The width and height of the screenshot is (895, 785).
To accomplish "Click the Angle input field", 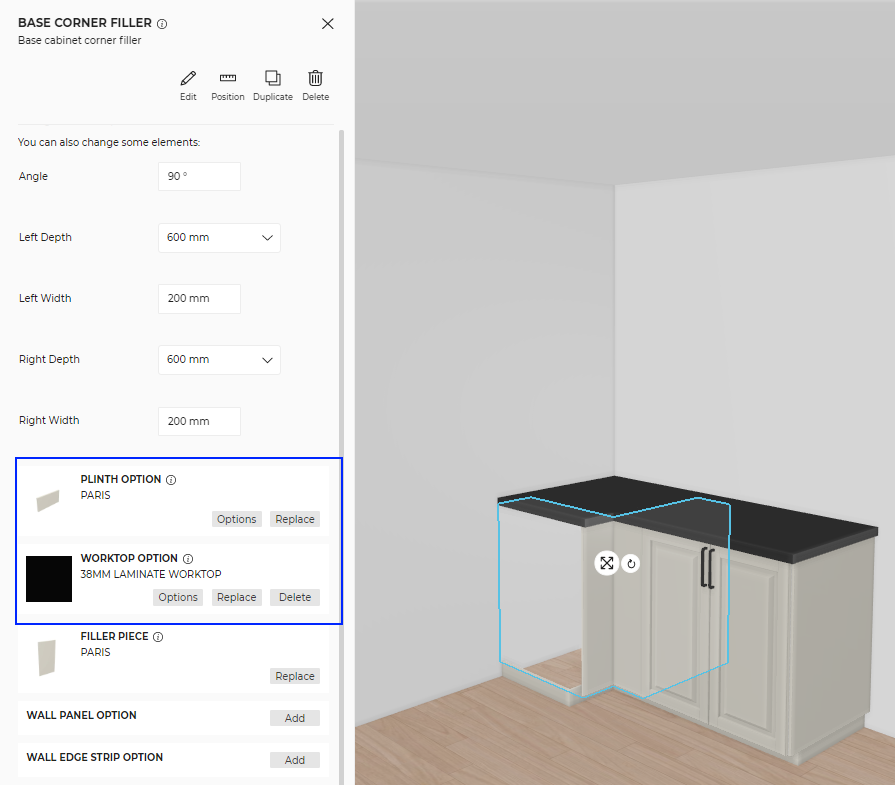I will click(x=199, y=177).
